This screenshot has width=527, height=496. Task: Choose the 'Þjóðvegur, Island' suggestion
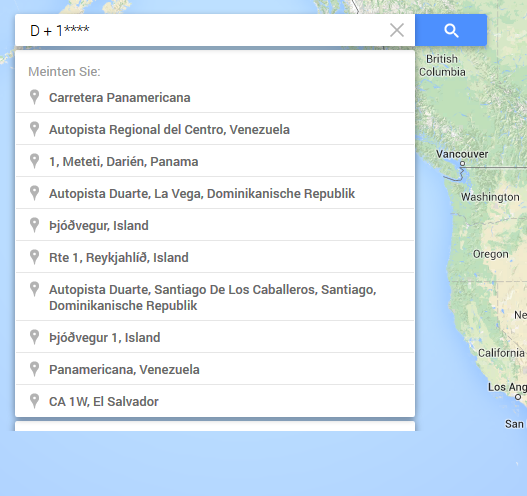(215, 225)
